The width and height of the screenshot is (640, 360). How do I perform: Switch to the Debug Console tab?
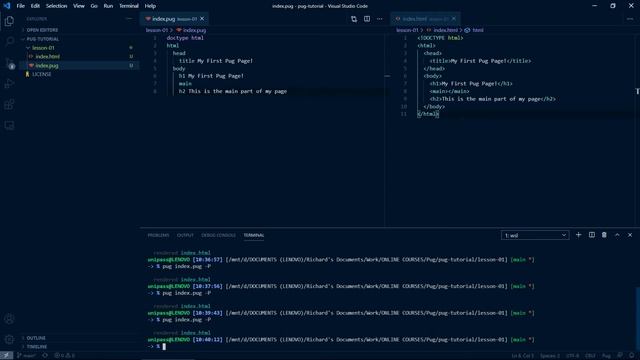218,236
